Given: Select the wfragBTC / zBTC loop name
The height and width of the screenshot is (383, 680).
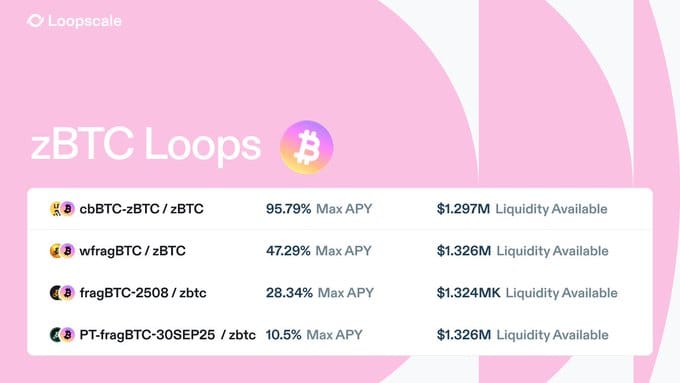Looking at the screenshot, I should (132, 251).
